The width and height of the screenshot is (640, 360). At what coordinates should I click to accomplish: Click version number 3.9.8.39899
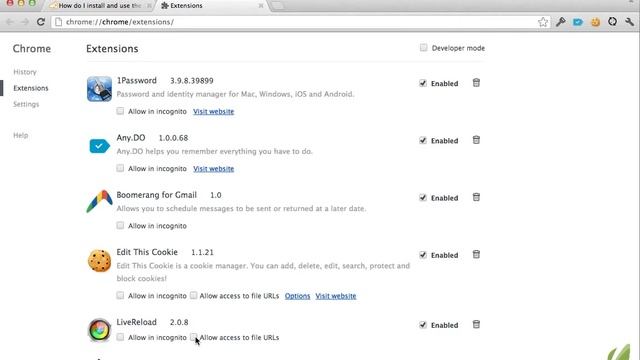click(x=192, y=81)
